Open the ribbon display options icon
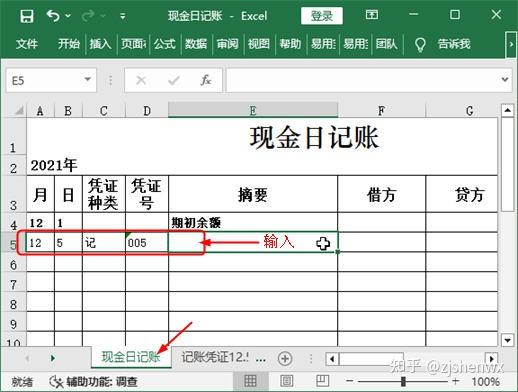This screenshot has height=392, width=518. (x=372, y=15)
